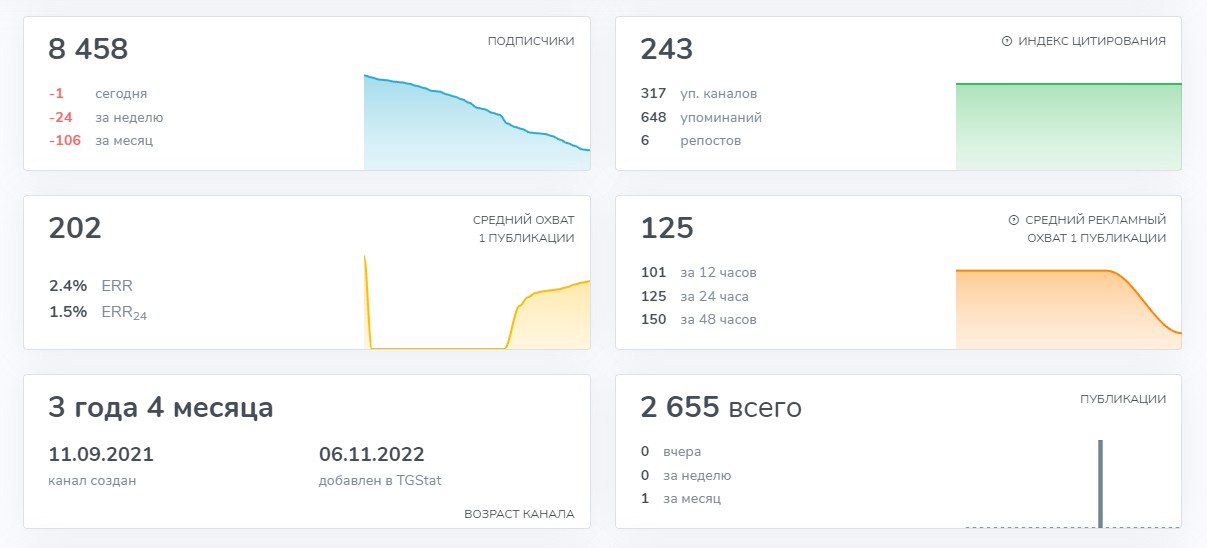Click the green citation index chart
The image size is (1207, 548).
1069,126
